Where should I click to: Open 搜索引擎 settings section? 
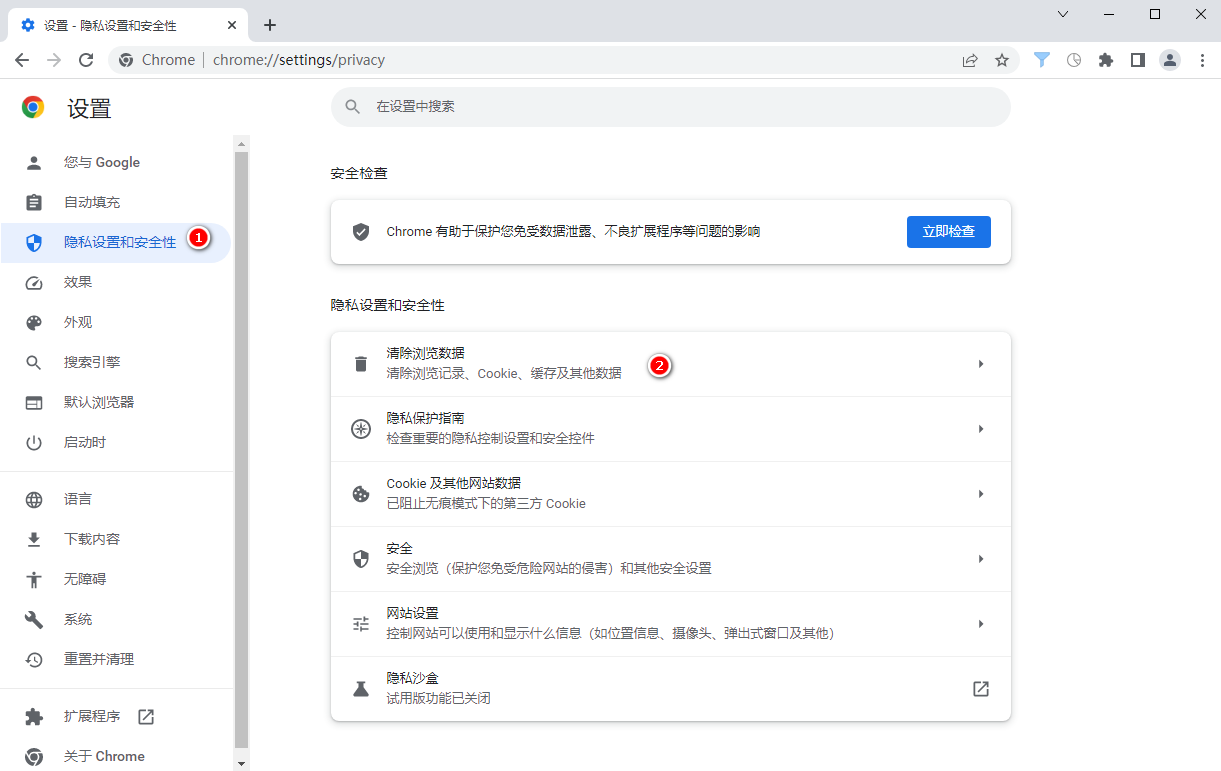[116, 362]
